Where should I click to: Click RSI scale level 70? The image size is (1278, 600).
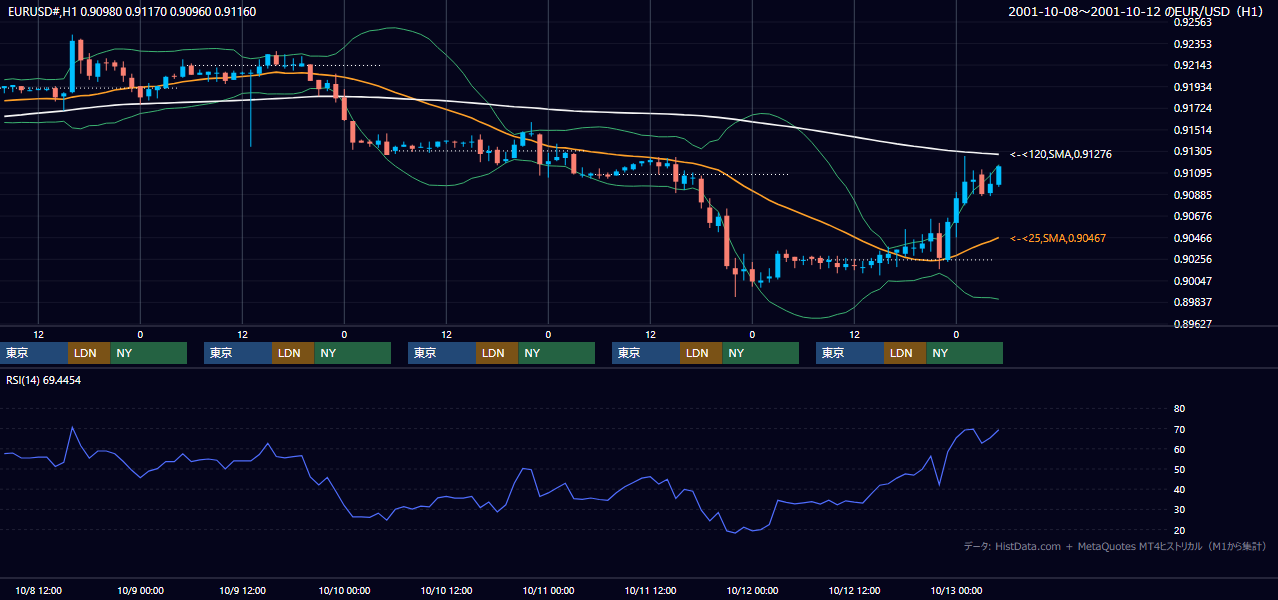coord(1179,429)
